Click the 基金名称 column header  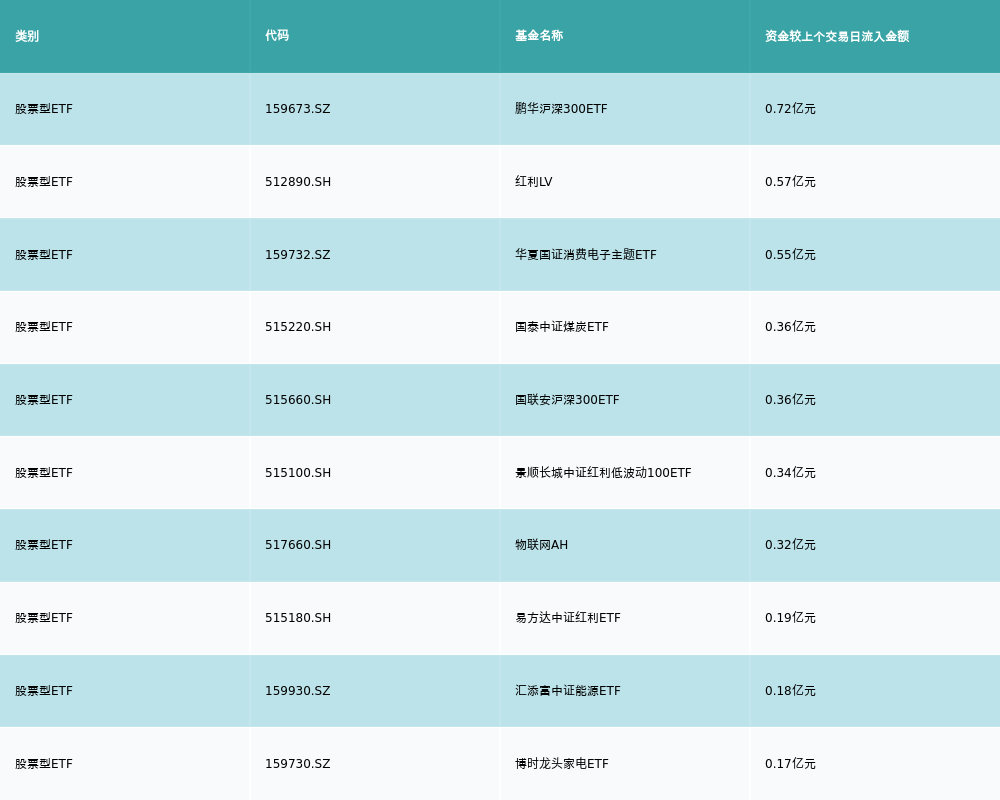tap(539, 36)
